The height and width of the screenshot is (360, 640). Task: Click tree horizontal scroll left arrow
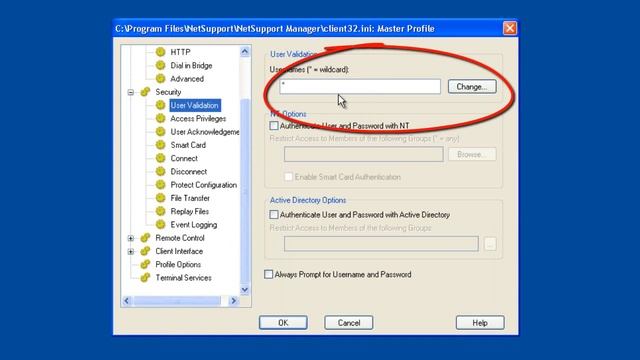[127, 301]
